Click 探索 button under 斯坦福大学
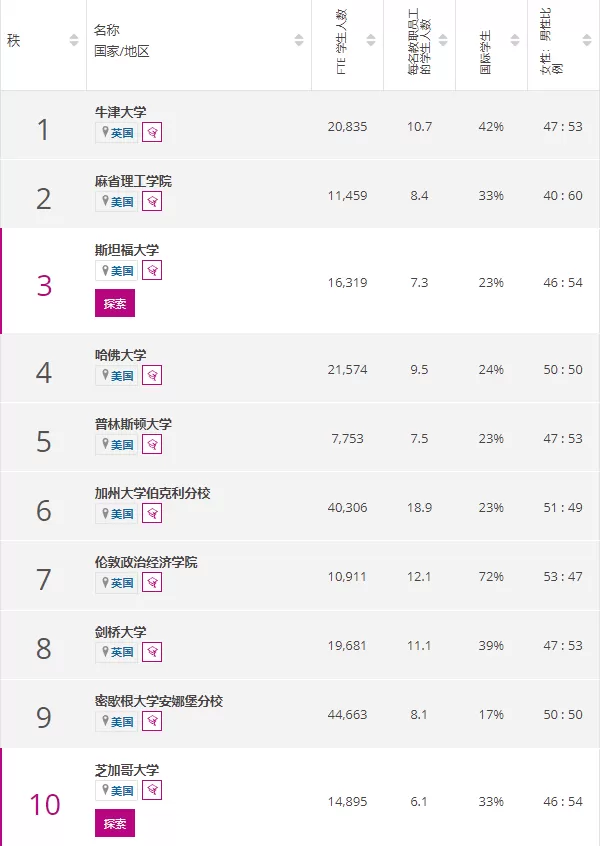 [x=115, y=303]
